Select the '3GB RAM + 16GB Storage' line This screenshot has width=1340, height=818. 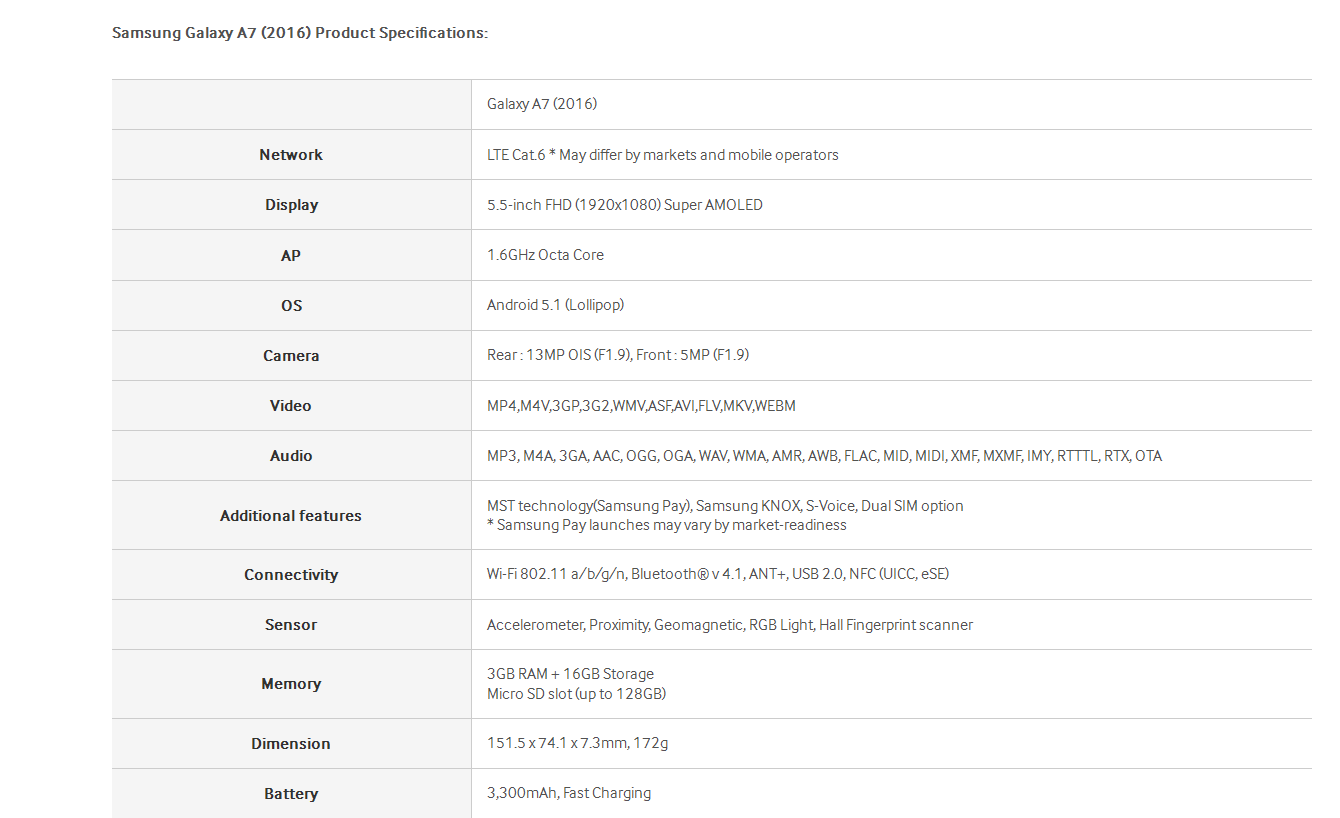pos(570,674)
